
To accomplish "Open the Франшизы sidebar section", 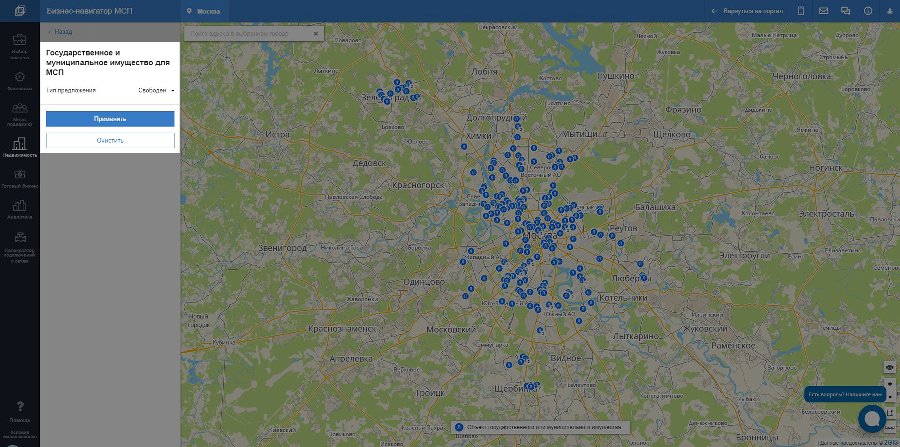I will click(20, 81).
